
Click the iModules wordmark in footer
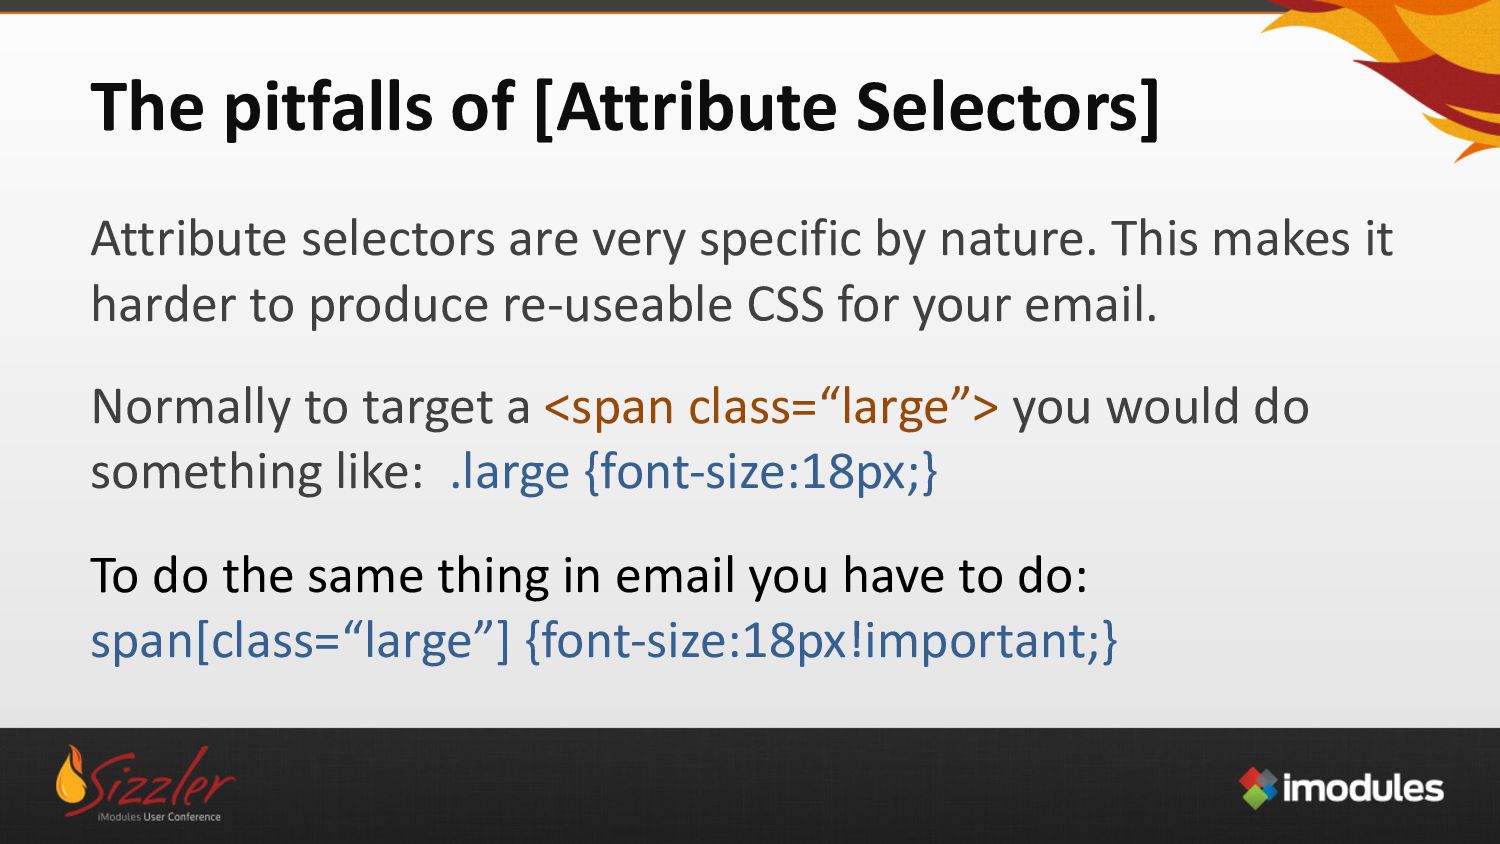1363,788
